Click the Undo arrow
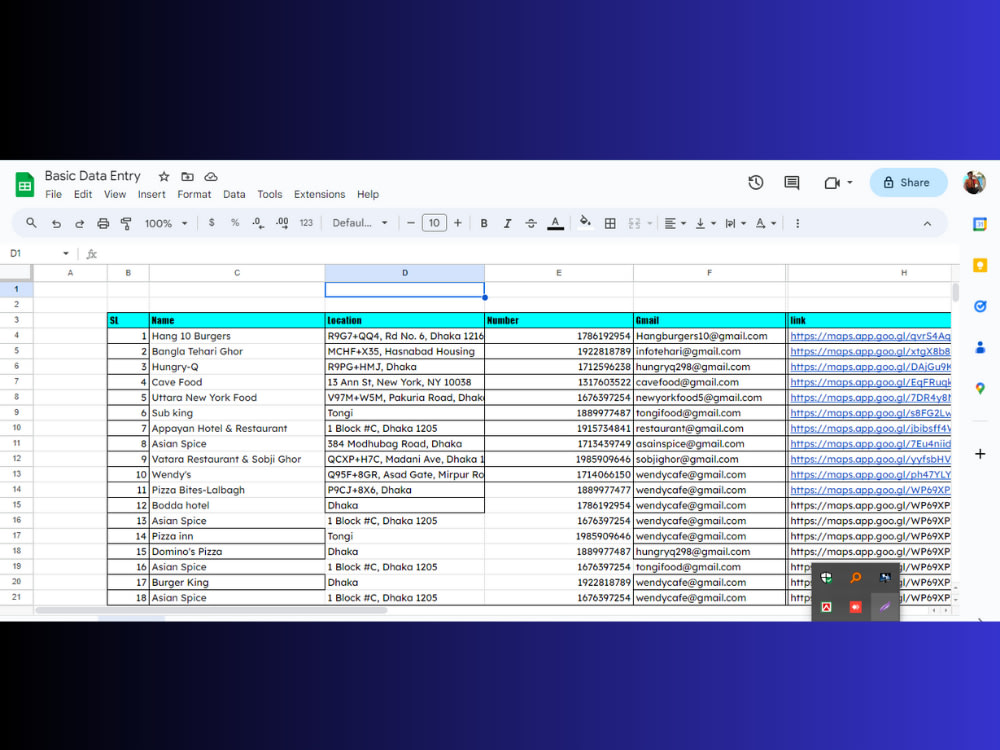The height and width of the screenshot is (750, 1000). pyautogui.click(x=56, y=223)
